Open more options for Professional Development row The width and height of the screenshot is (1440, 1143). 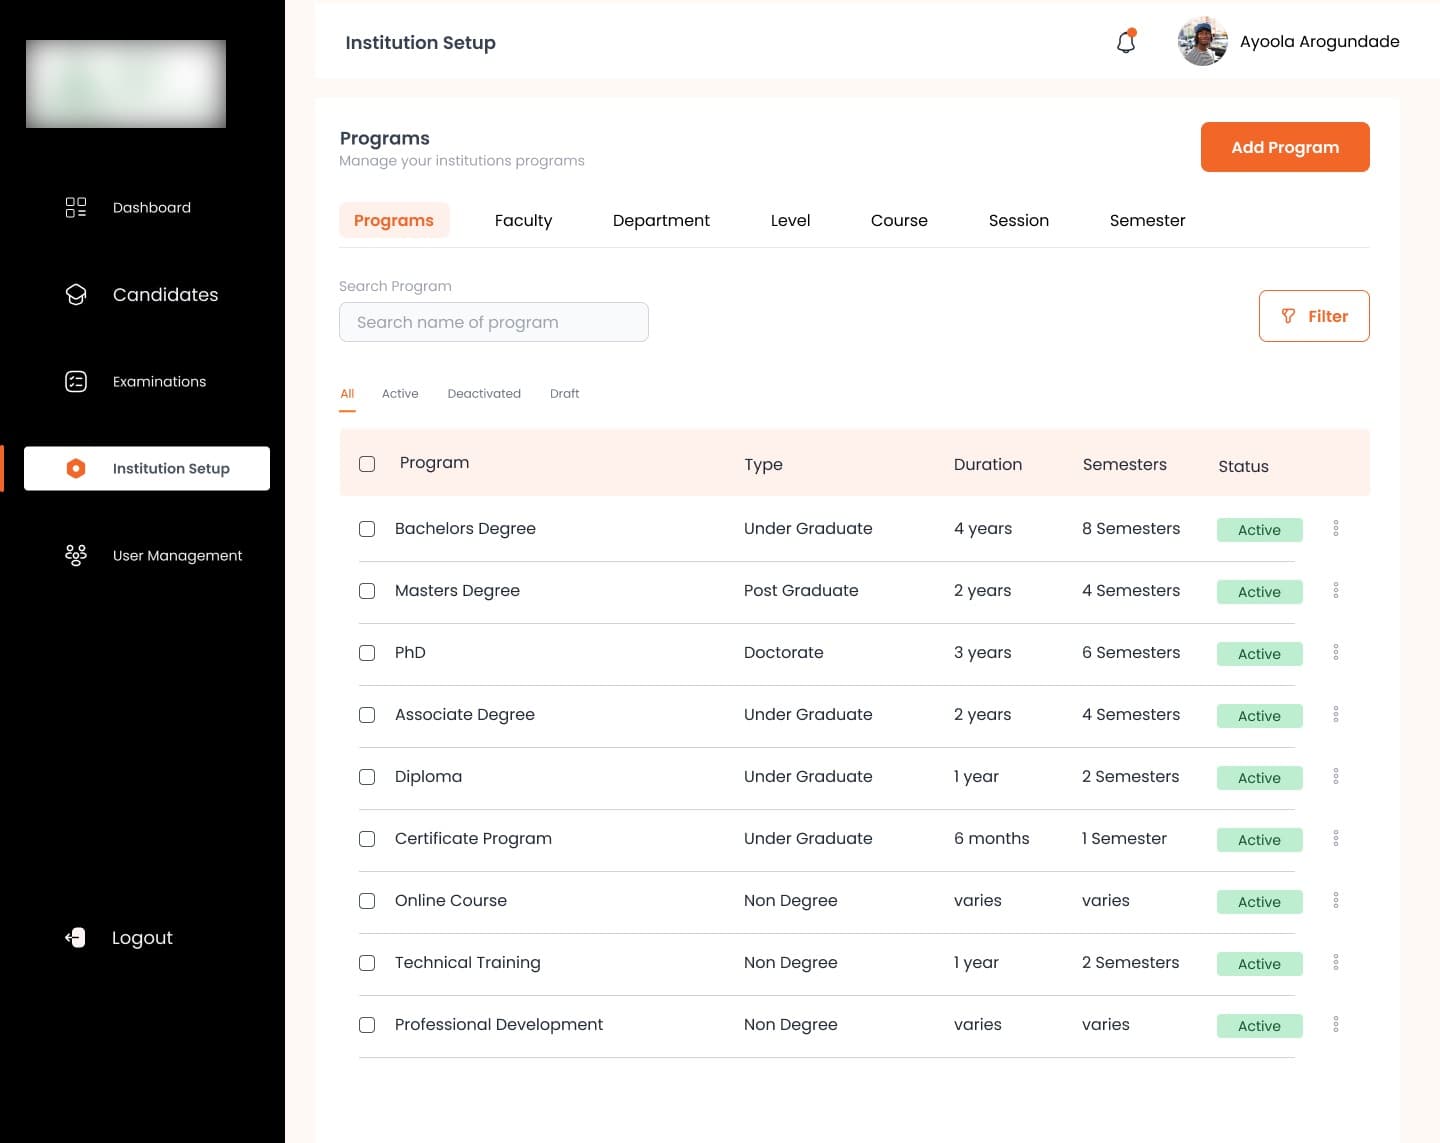pos(1336,1024)
